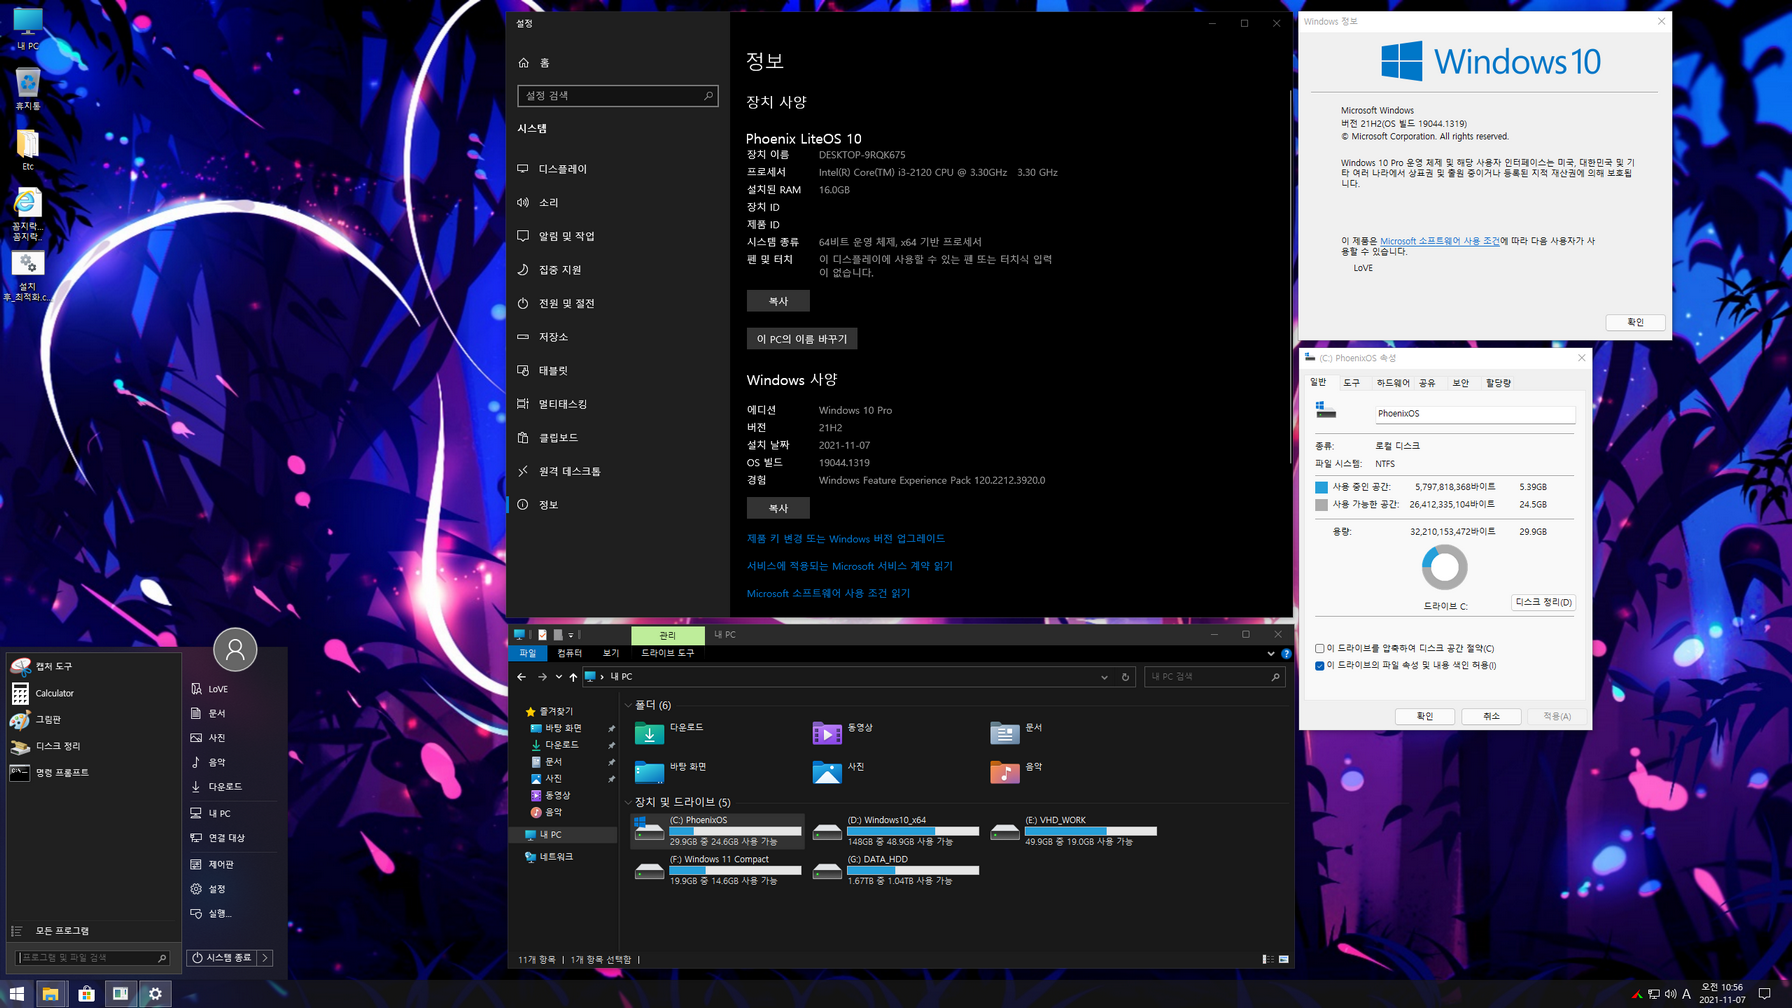Enable the compress this drive checkbox
The width and height of the screenshot is (1792, 1008).
[1320, 649]
